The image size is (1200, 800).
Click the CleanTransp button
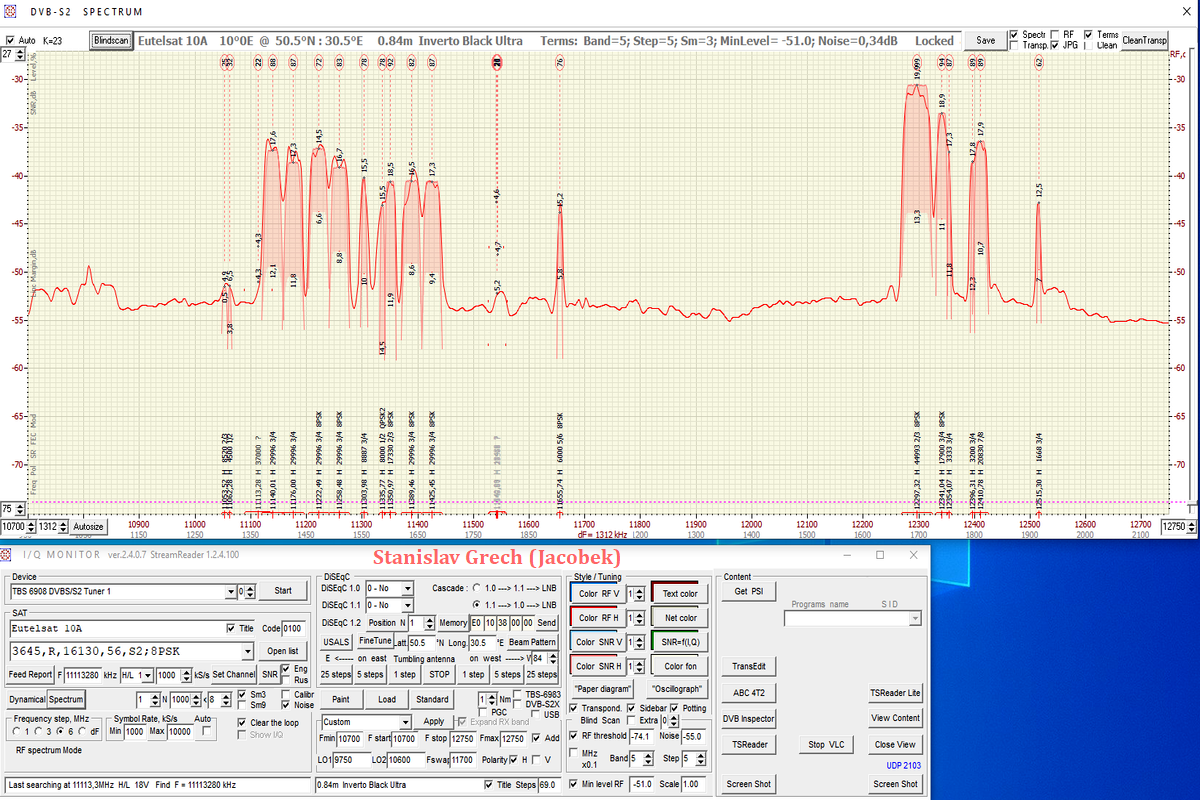pyautogui.click(x=1145, y=41)
